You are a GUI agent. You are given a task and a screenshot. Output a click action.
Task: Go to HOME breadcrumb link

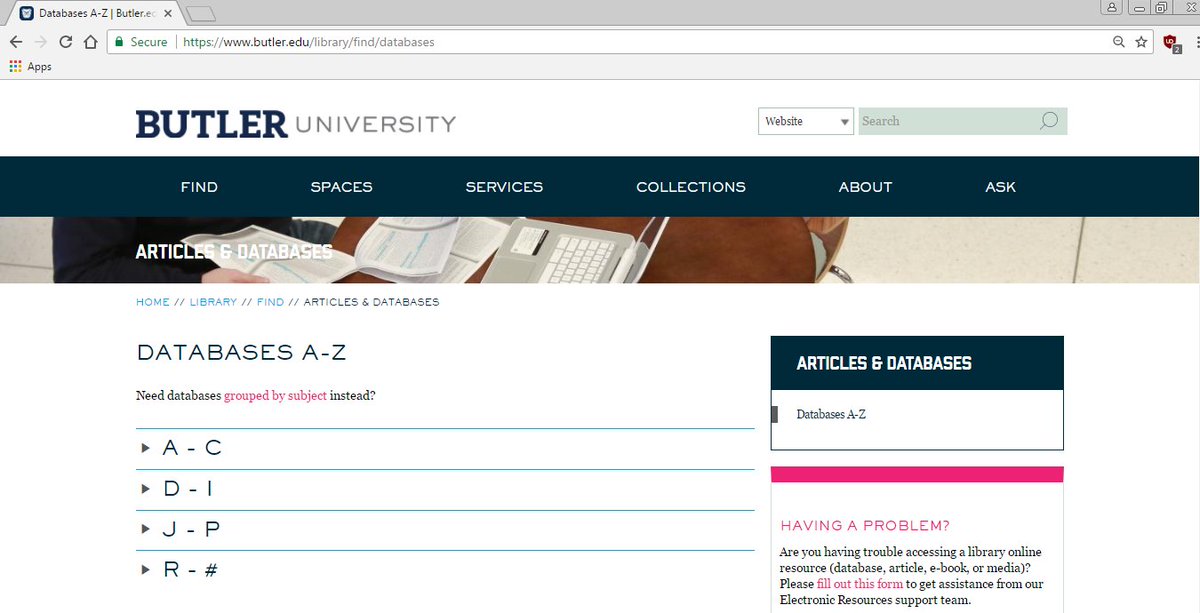point(153,302)
